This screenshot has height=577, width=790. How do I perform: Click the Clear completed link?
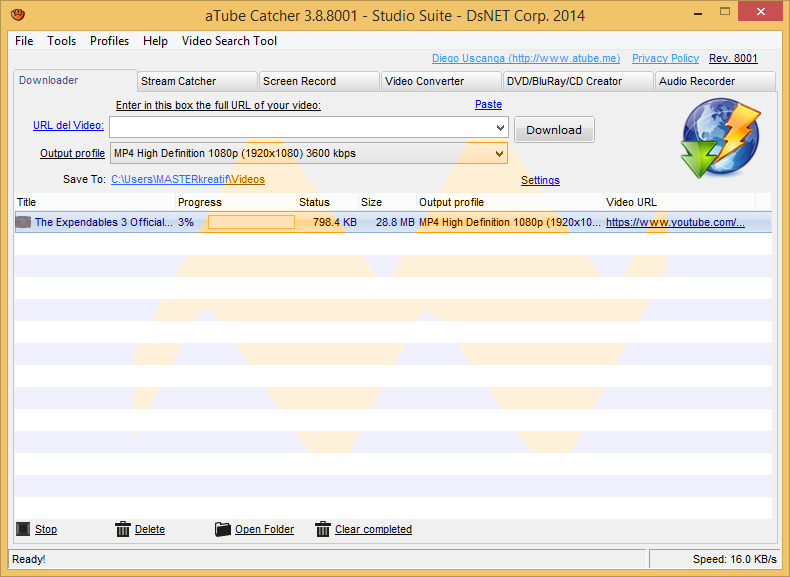tap(373, 529)
